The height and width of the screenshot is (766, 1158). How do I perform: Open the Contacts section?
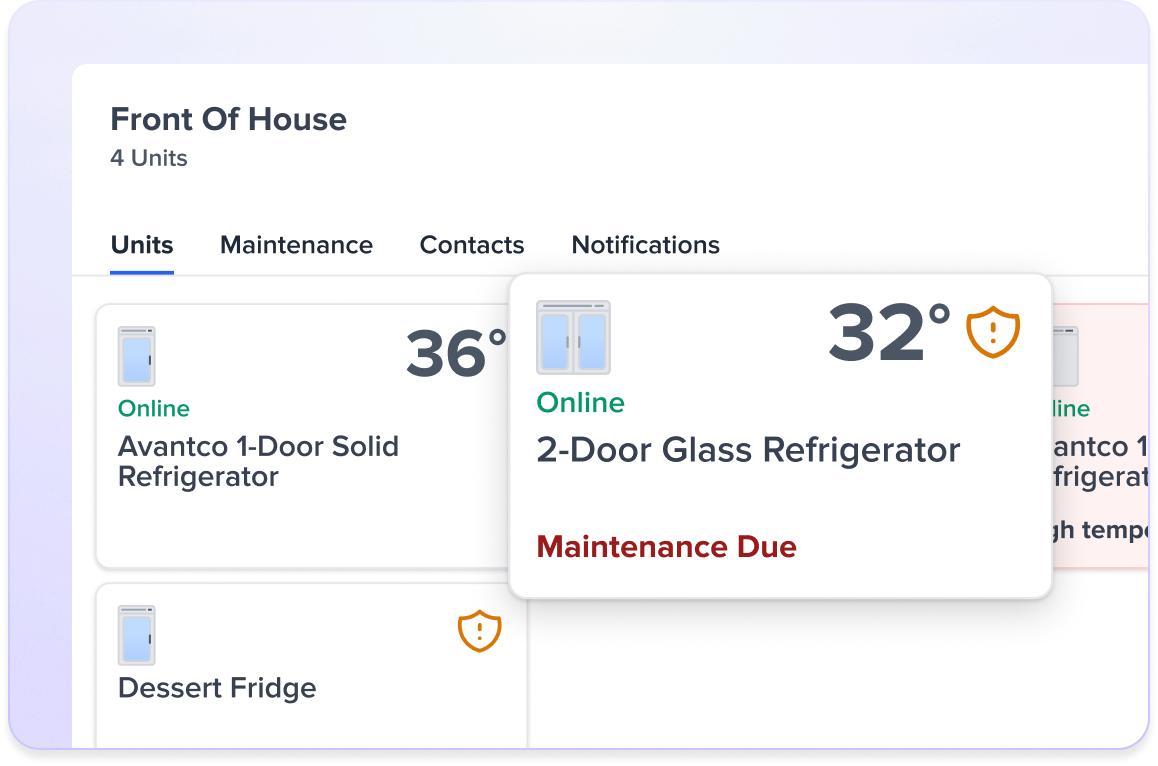point(472,245)
